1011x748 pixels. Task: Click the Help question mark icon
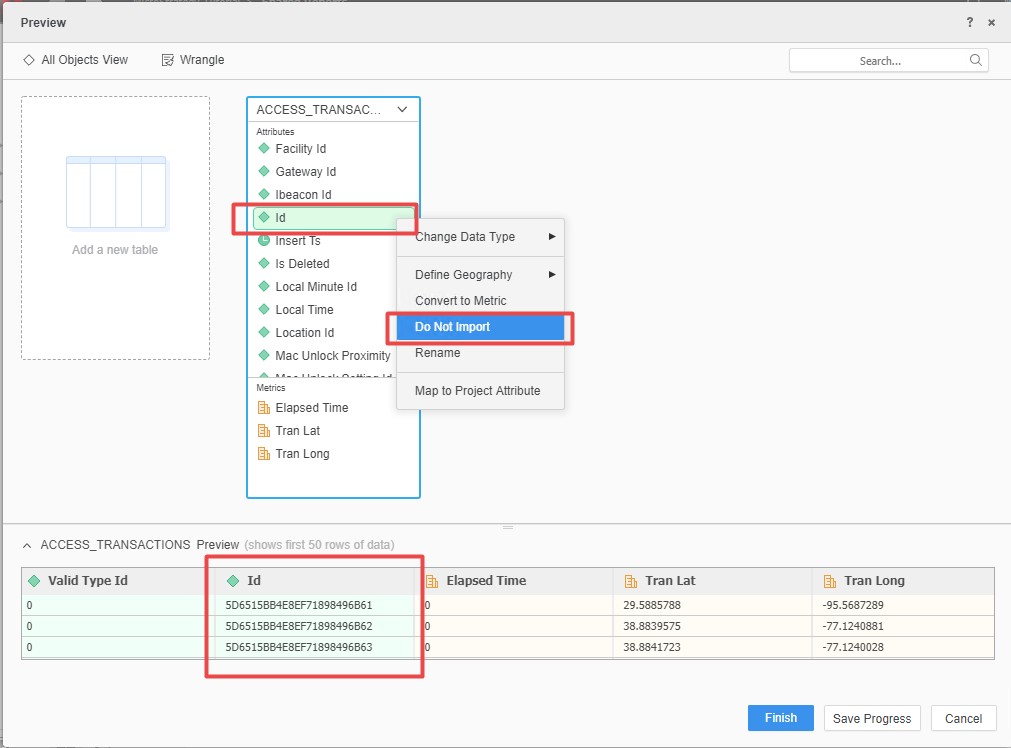969,22
